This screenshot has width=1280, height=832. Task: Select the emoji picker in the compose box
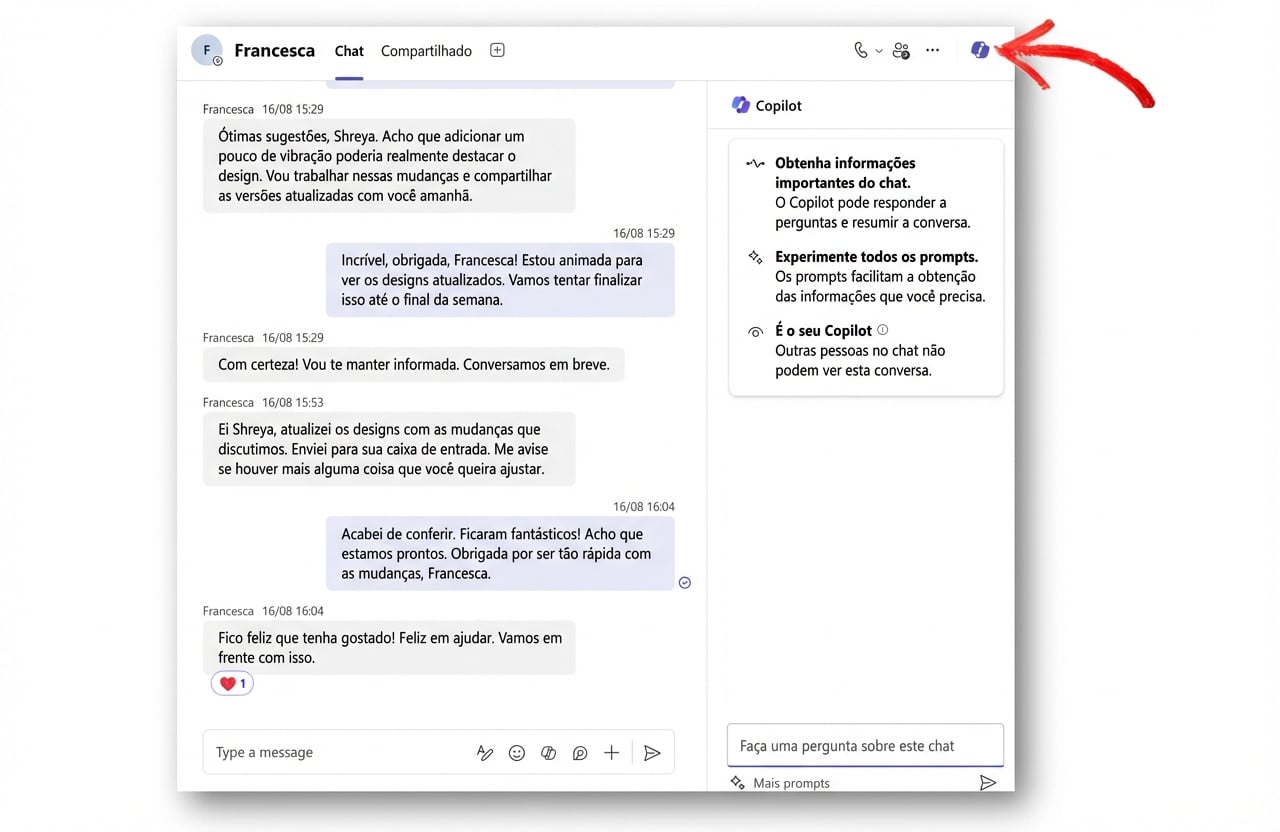517,752
